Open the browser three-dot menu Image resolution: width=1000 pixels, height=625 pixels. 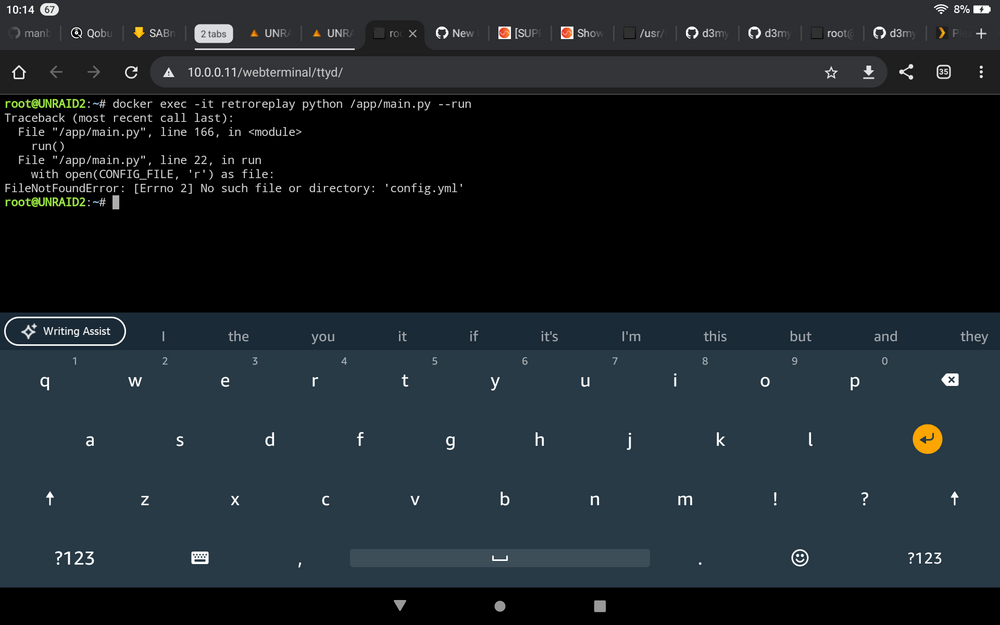[x=981, y=72]
